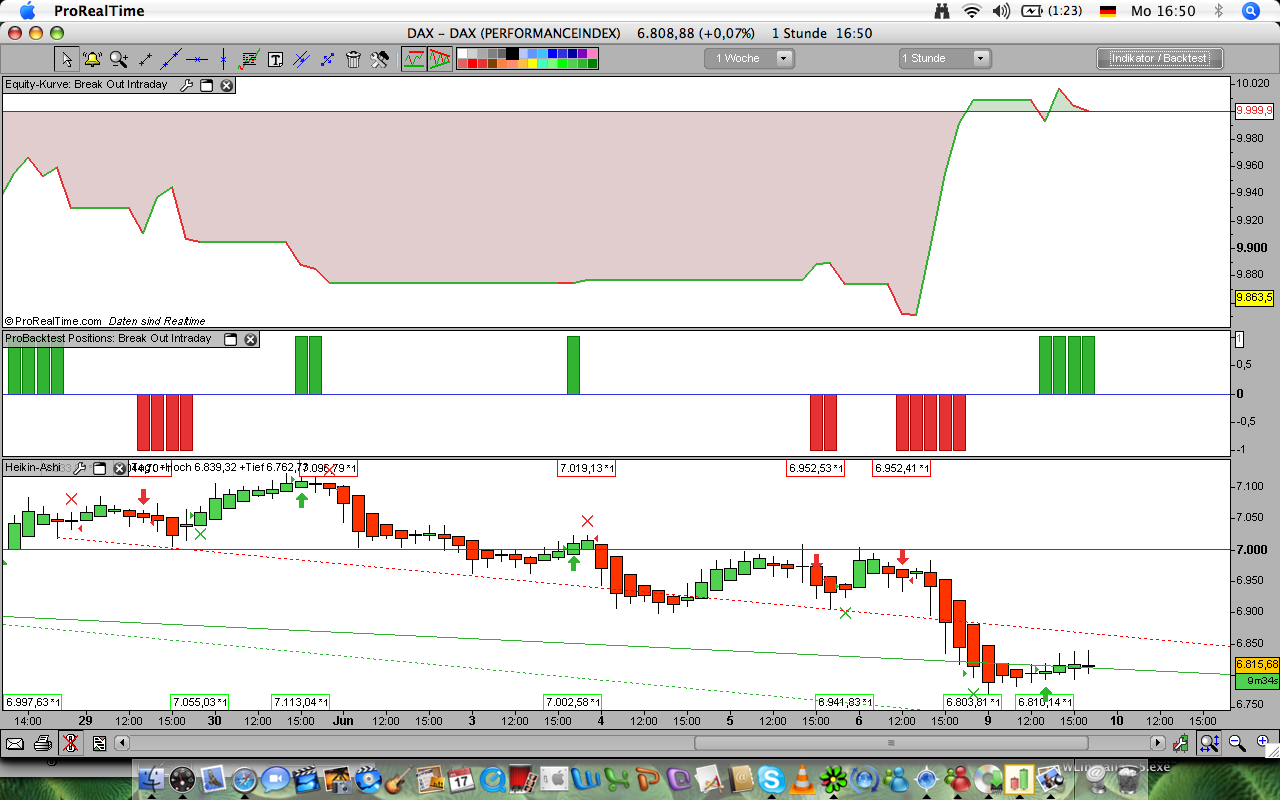Toggle the red crossed-out icon below chart

[x=70, y=743]
